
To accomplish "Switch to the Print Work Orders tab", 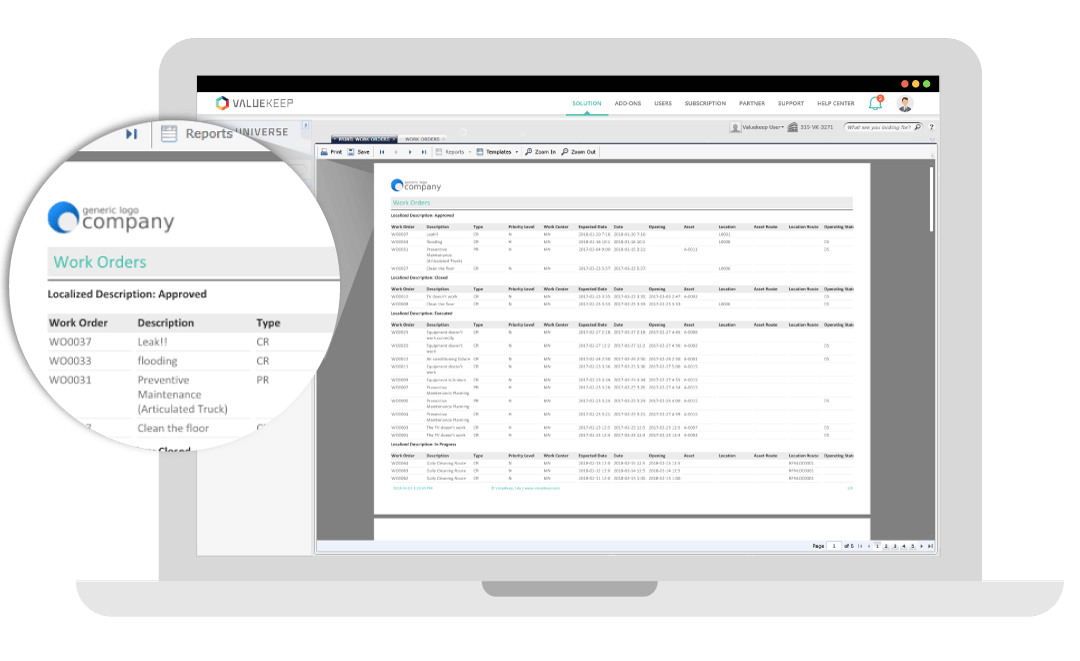I will coord(363,139).
